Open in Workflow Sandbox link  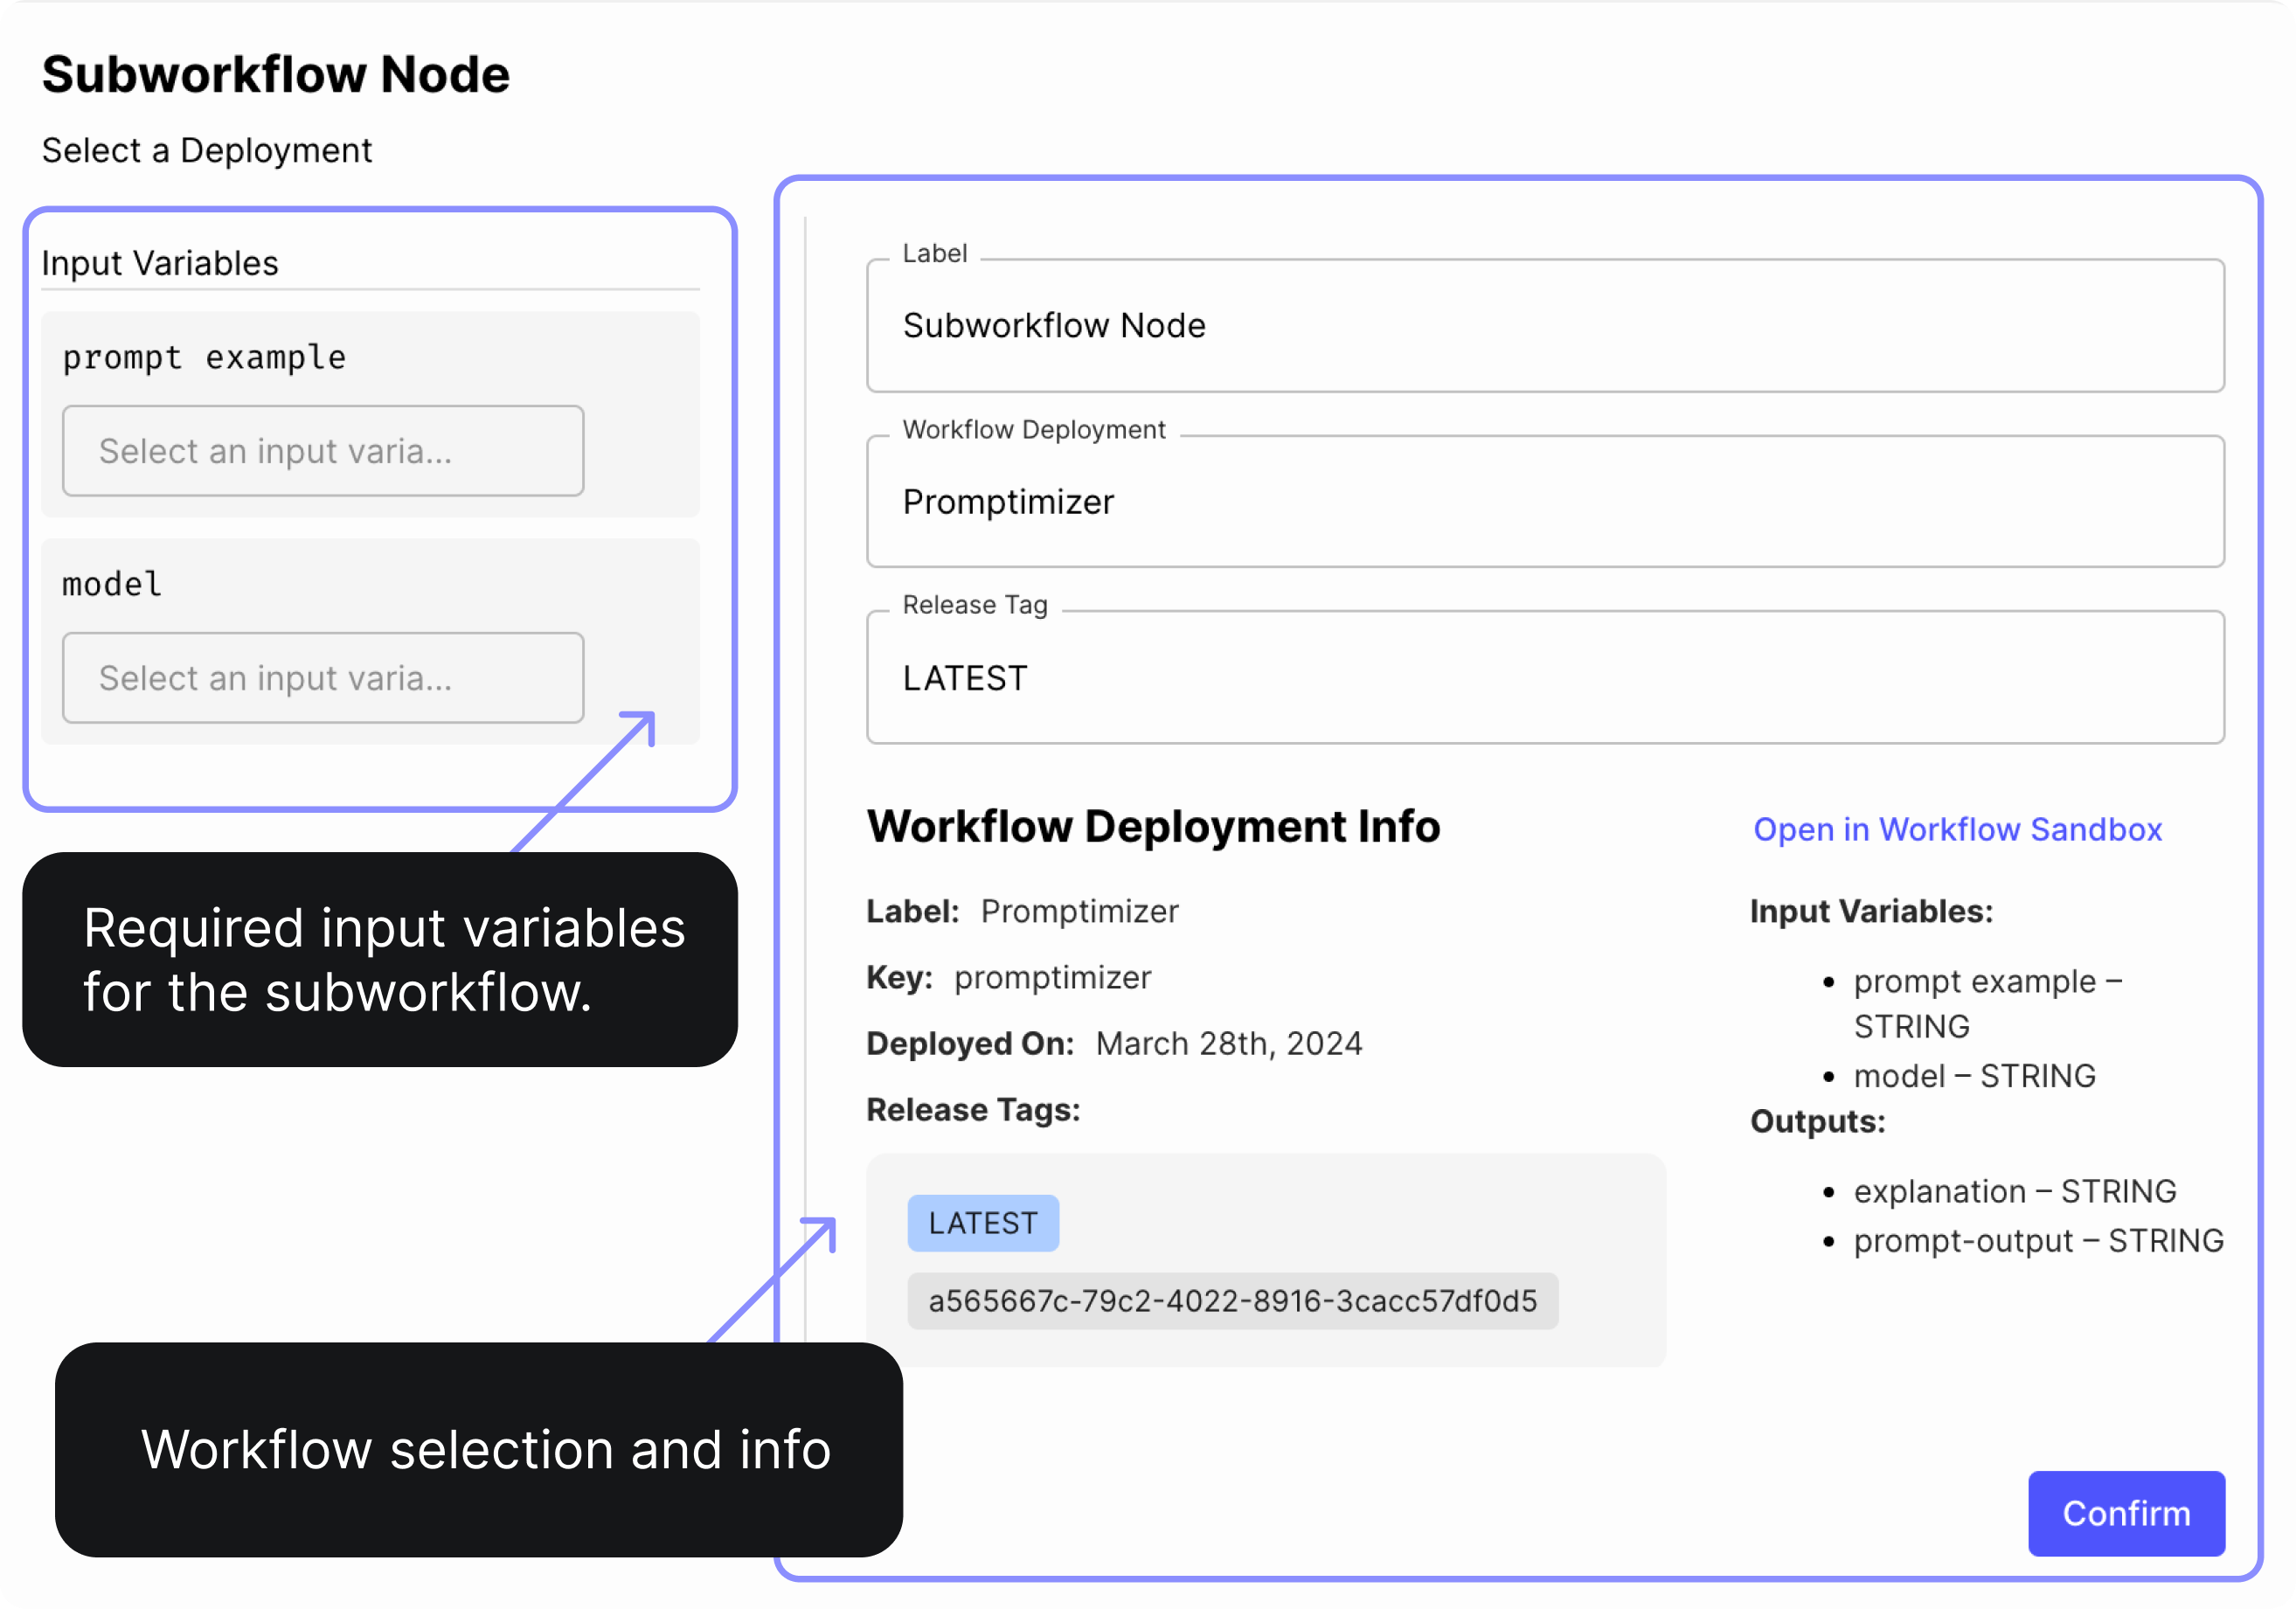(1957, 829)
